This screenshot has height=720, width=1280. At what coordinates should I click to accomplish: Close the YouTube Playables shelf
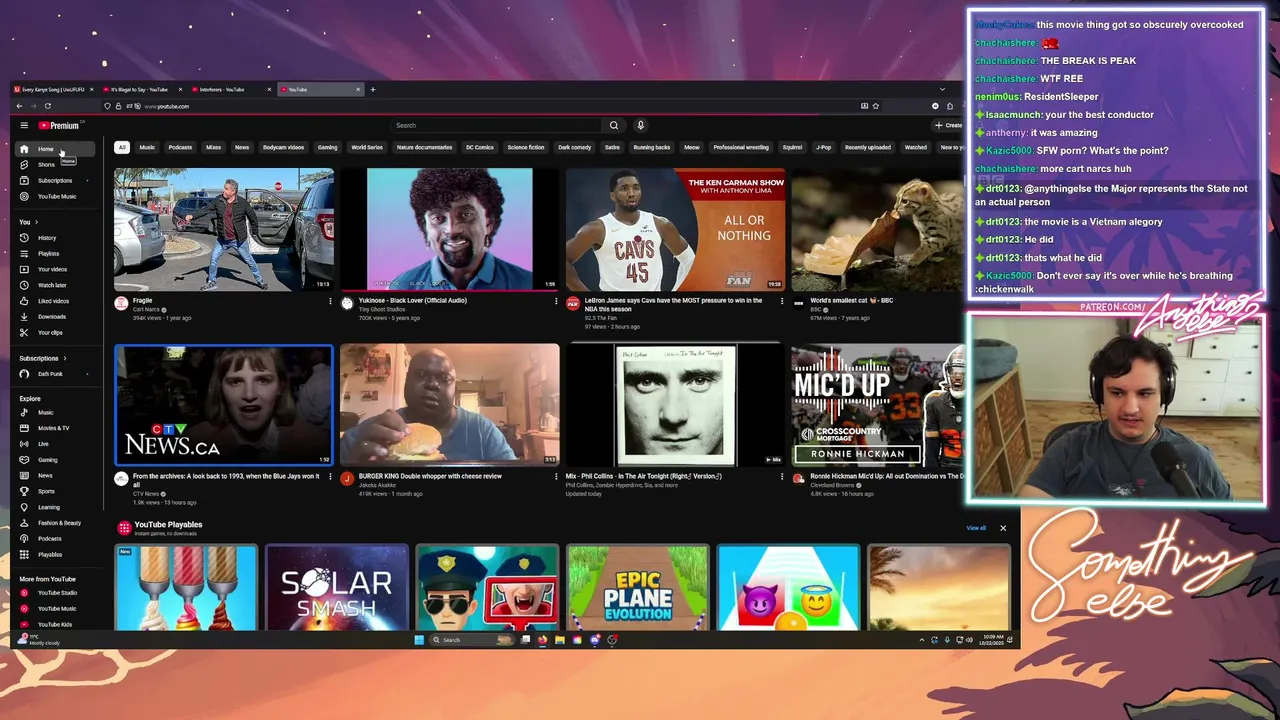[x=1003, y=528]
